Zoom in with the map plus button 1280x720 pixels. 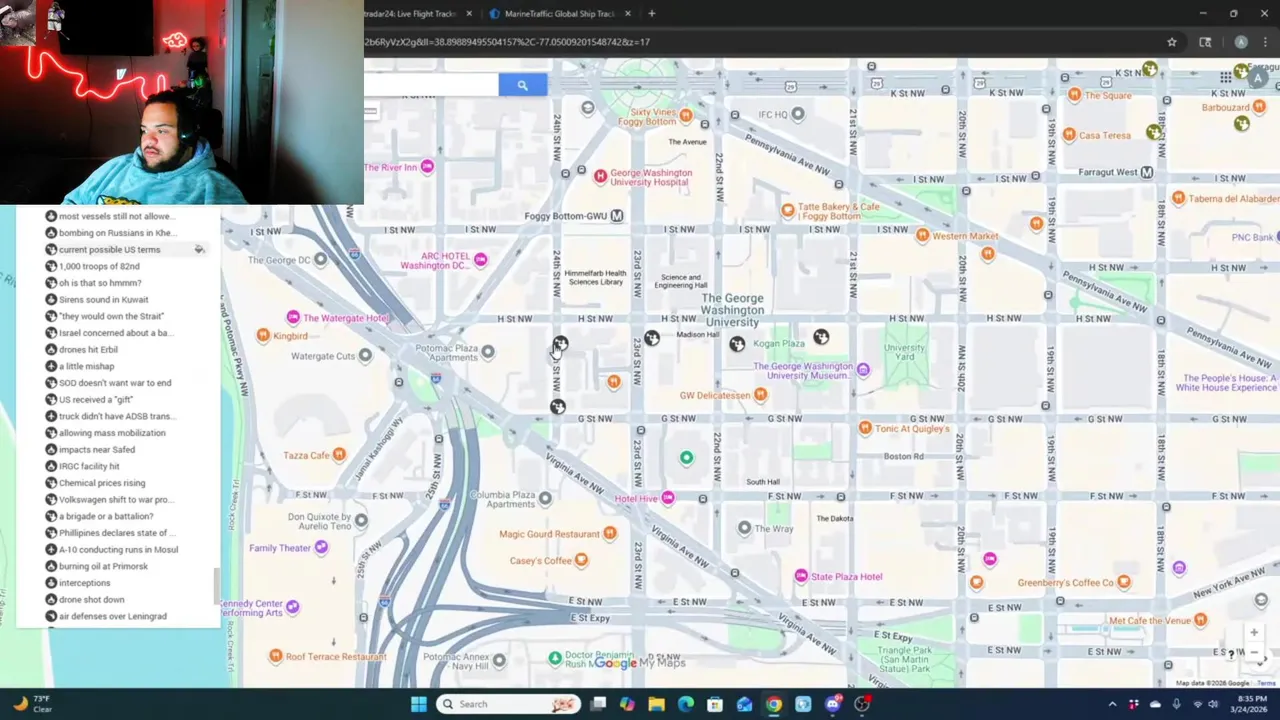point(1254,632)
